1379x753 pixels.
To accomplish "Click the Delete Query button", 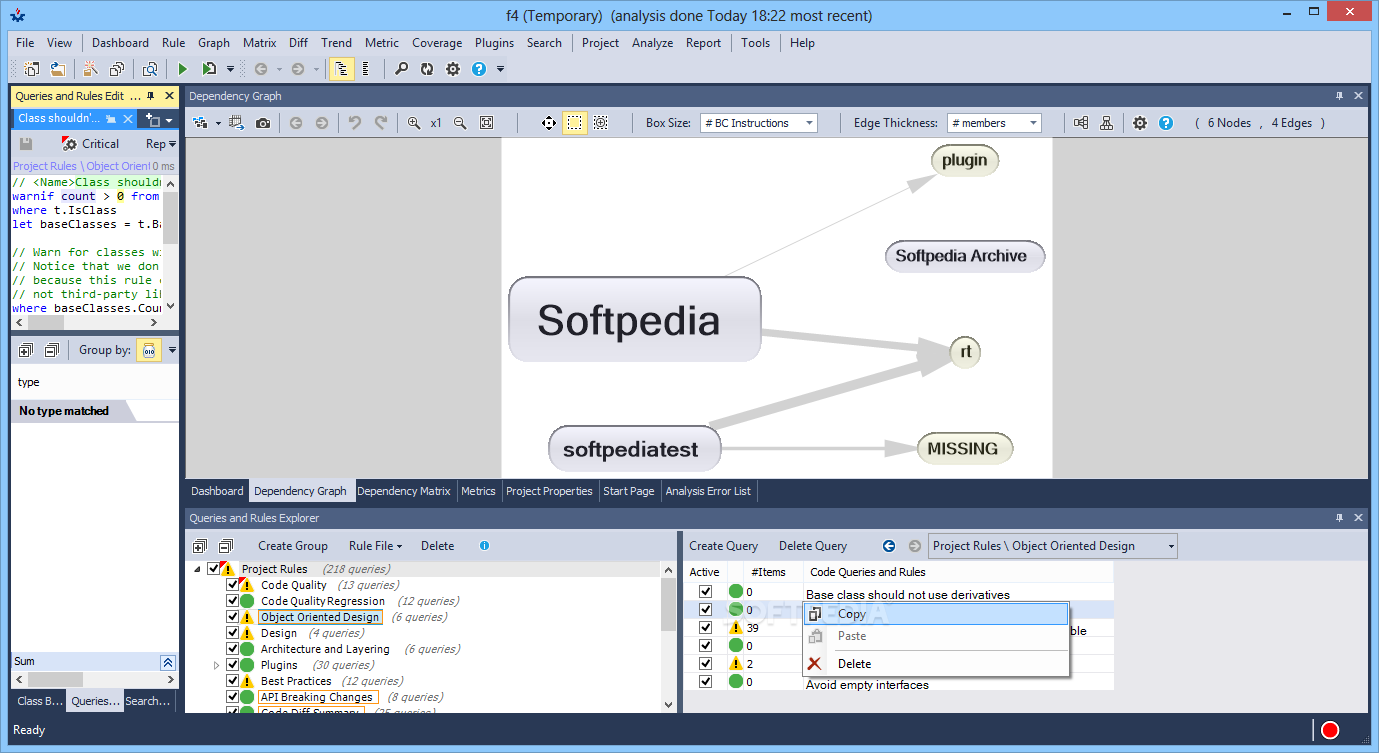I will tap(813, 546).
